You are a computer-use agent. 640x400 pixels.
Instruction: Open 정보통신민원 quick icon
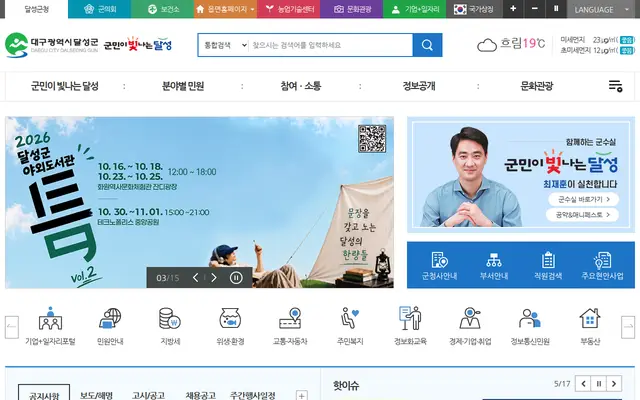(530, 326)
